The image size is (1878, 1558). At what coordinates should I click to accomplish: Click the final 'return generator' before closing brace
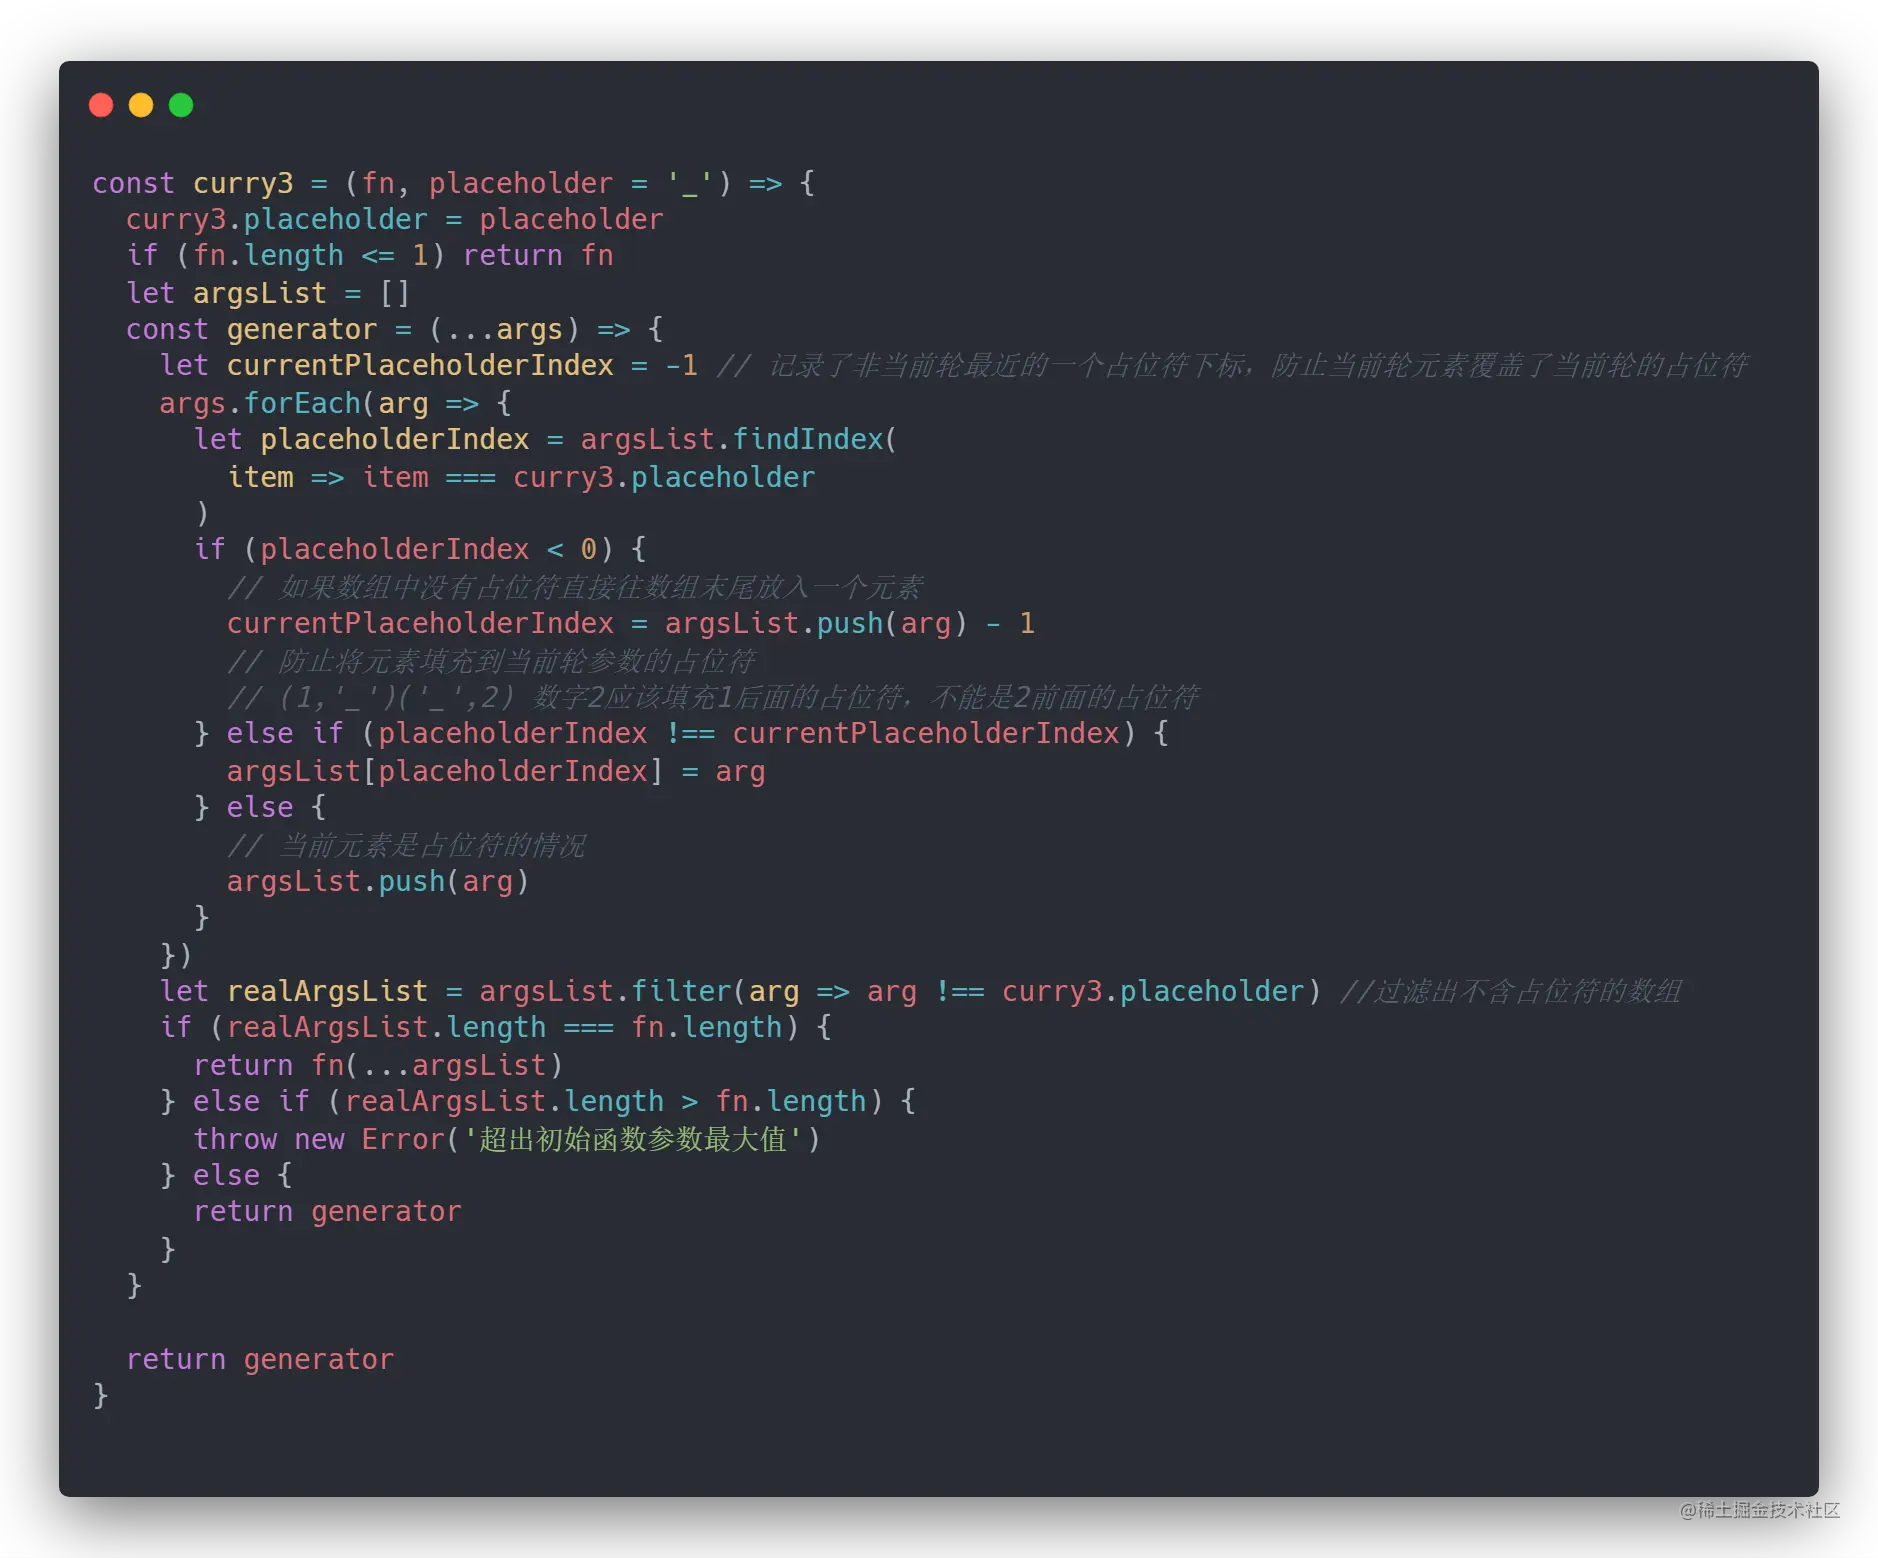pyautogui.click(x=260, y=1360)
